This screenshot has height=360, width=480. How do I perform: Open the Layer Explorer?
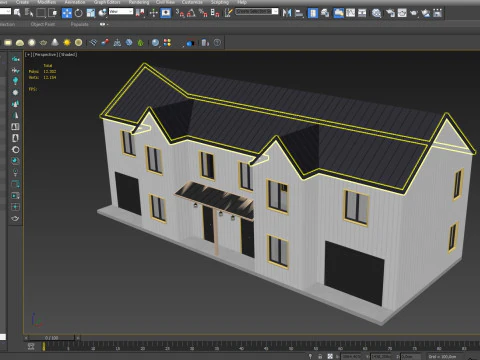(x=325, y=13)
